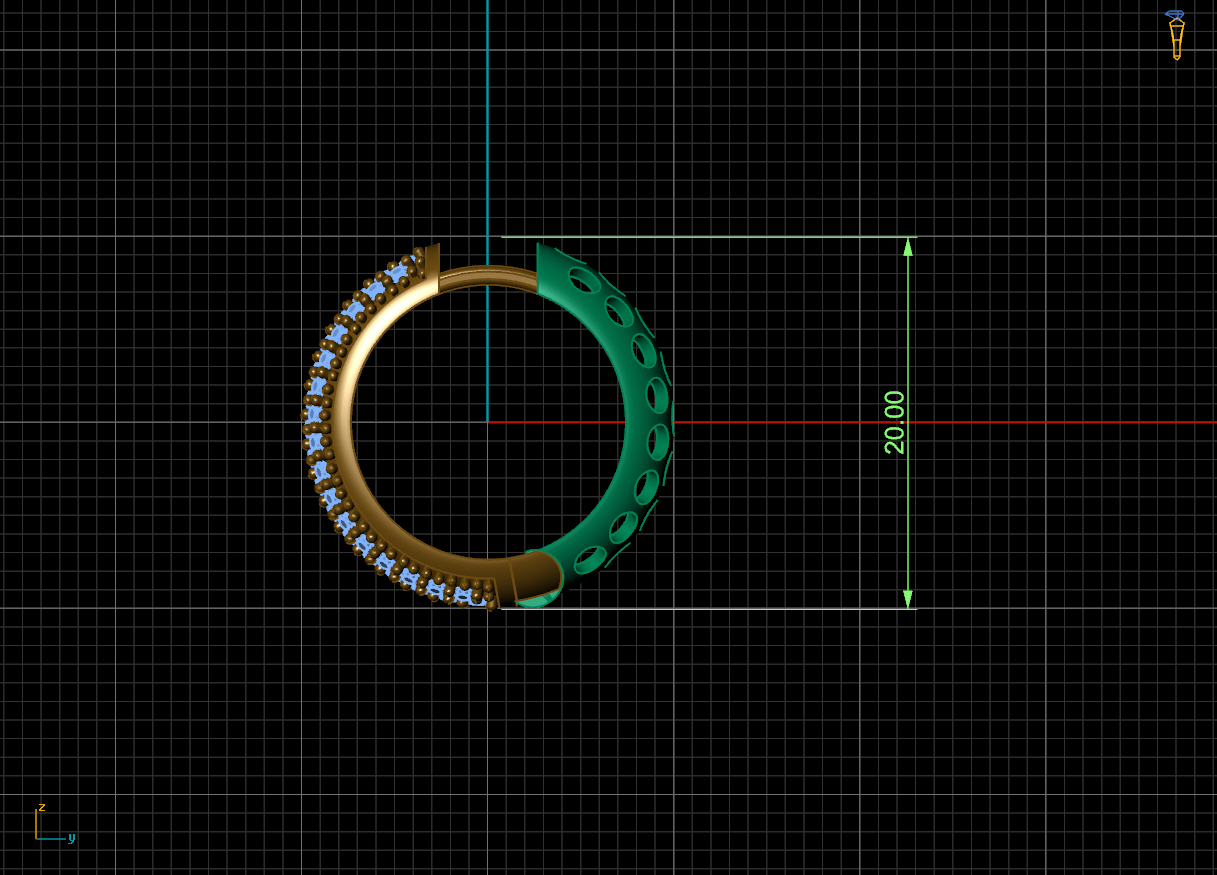This screenshot has width=1217, height=875.
Task: Click the blue diamond symbol above the prong icon
Action: [1175, 11]
